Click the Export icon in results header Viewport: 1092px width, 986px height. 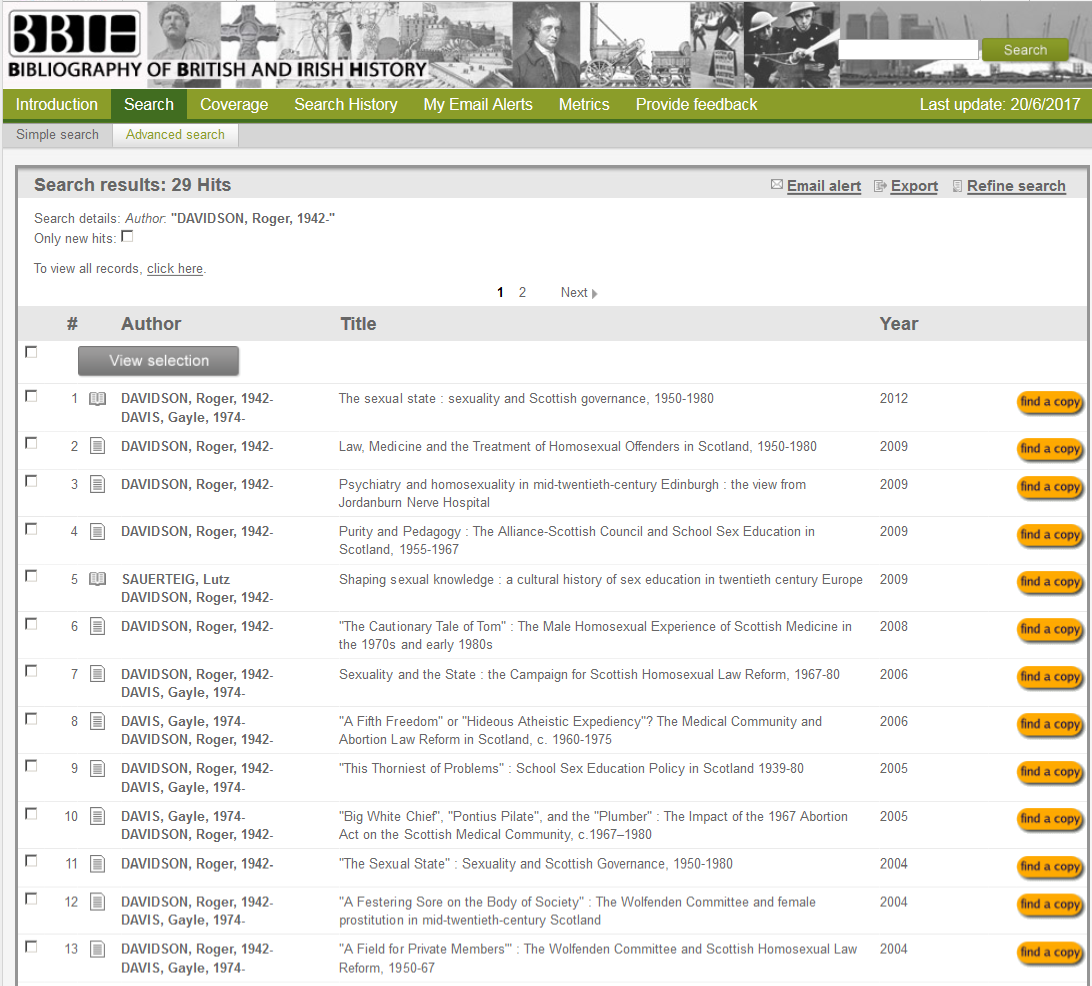point(880,186)
